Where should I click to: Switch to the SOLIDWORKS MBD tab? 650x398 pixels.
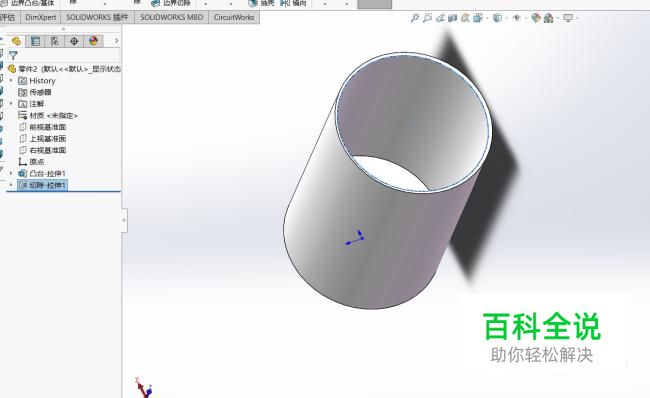[x=172, y=17]
